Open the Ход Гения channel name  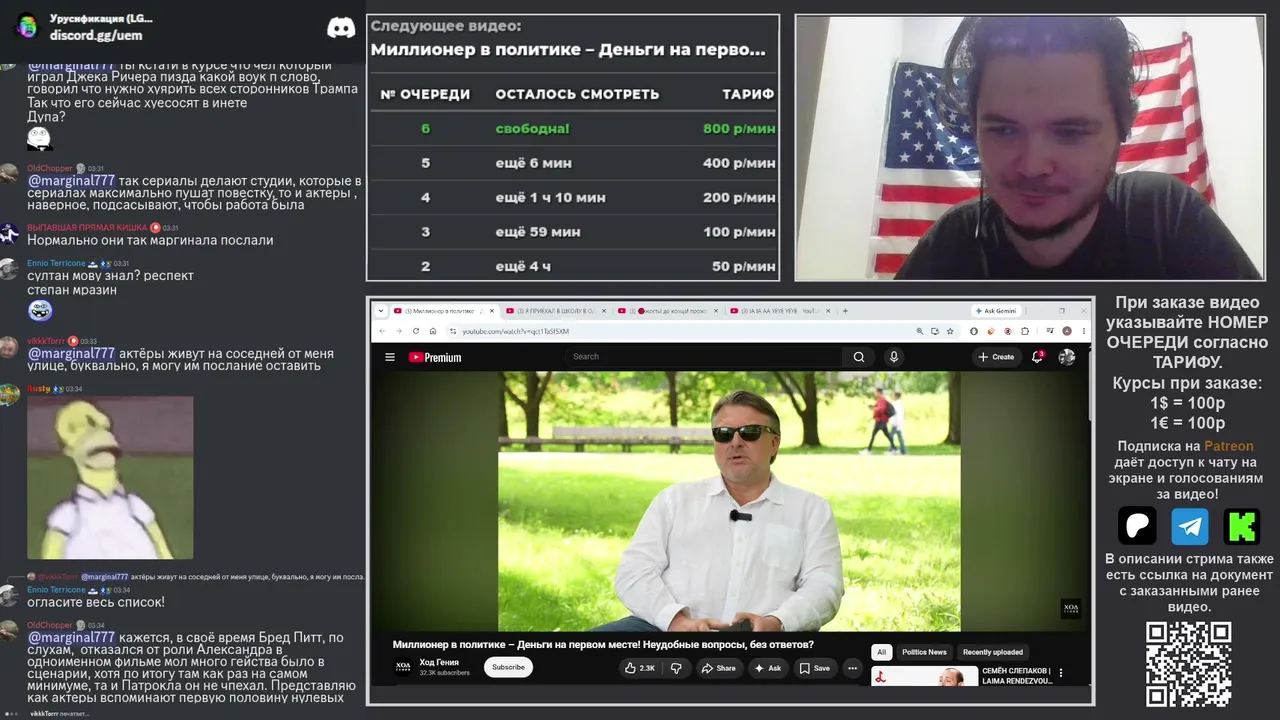[x=439, y=662]
